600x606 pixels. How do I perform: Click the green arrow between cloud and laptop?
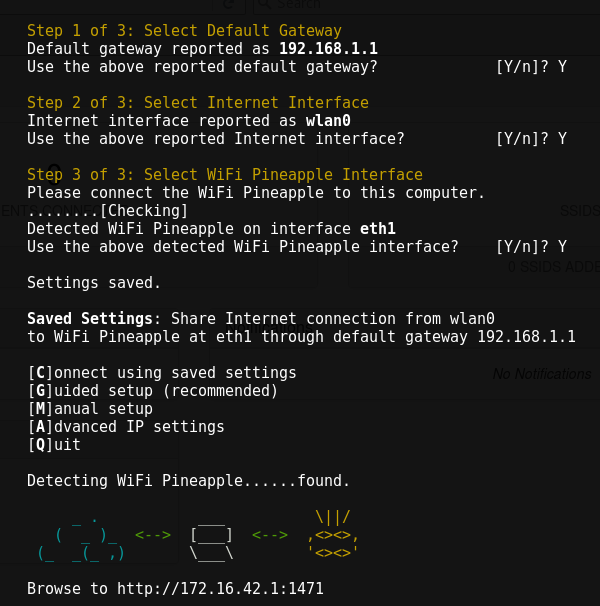(153, 535)
